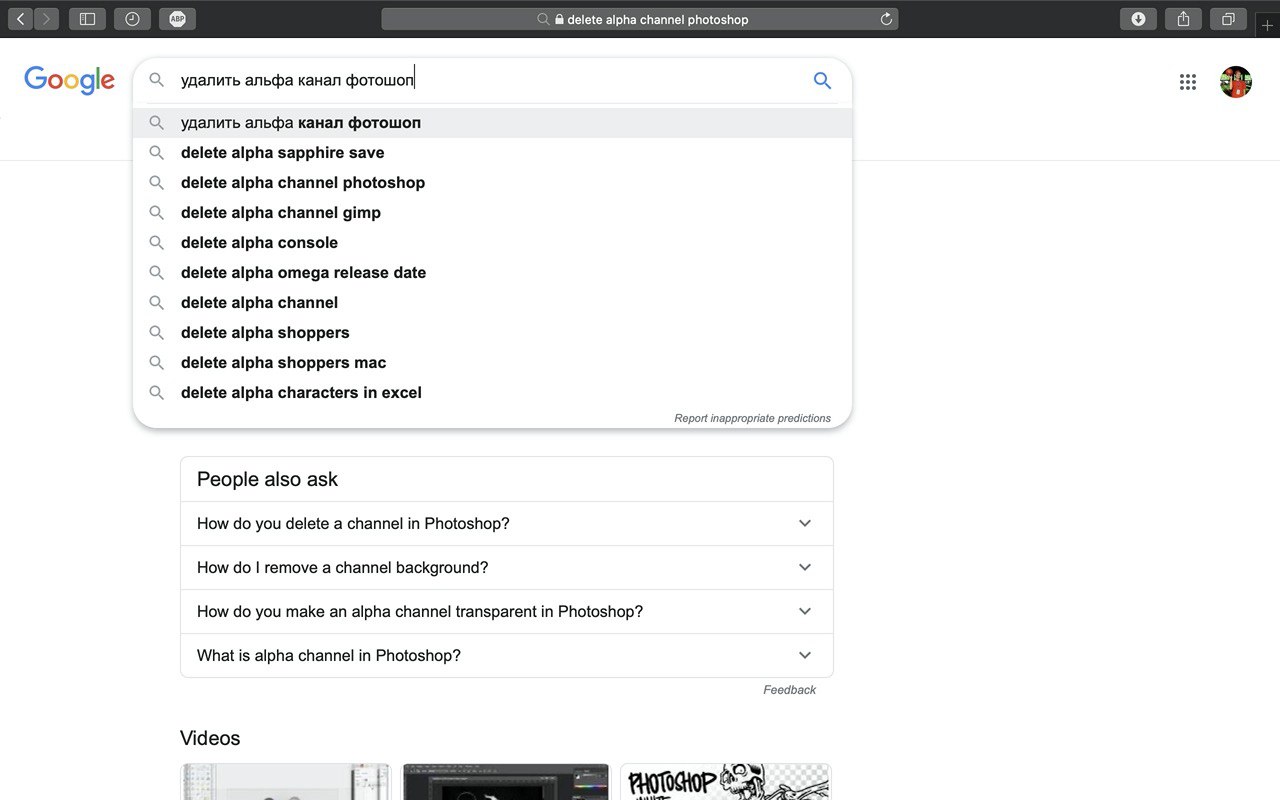Expand 'How do you delete a channel in Photoshop?'

tap(506, 523)
